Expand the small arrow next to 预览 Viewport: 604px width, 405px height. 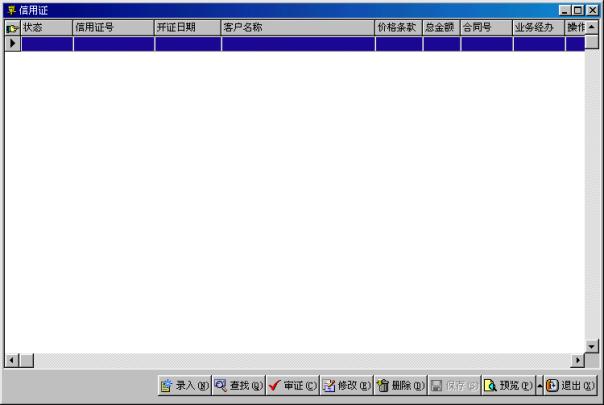click(x=540, y=385)
